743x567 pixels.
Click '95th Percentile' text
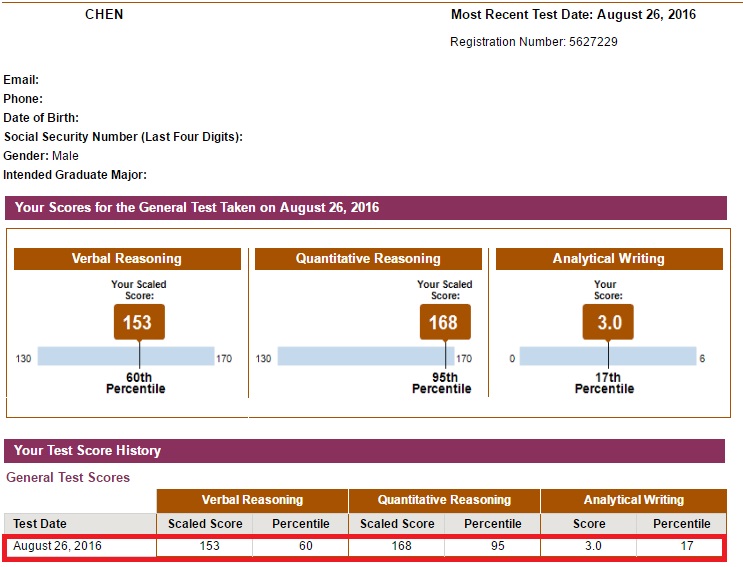coord(442,383)
